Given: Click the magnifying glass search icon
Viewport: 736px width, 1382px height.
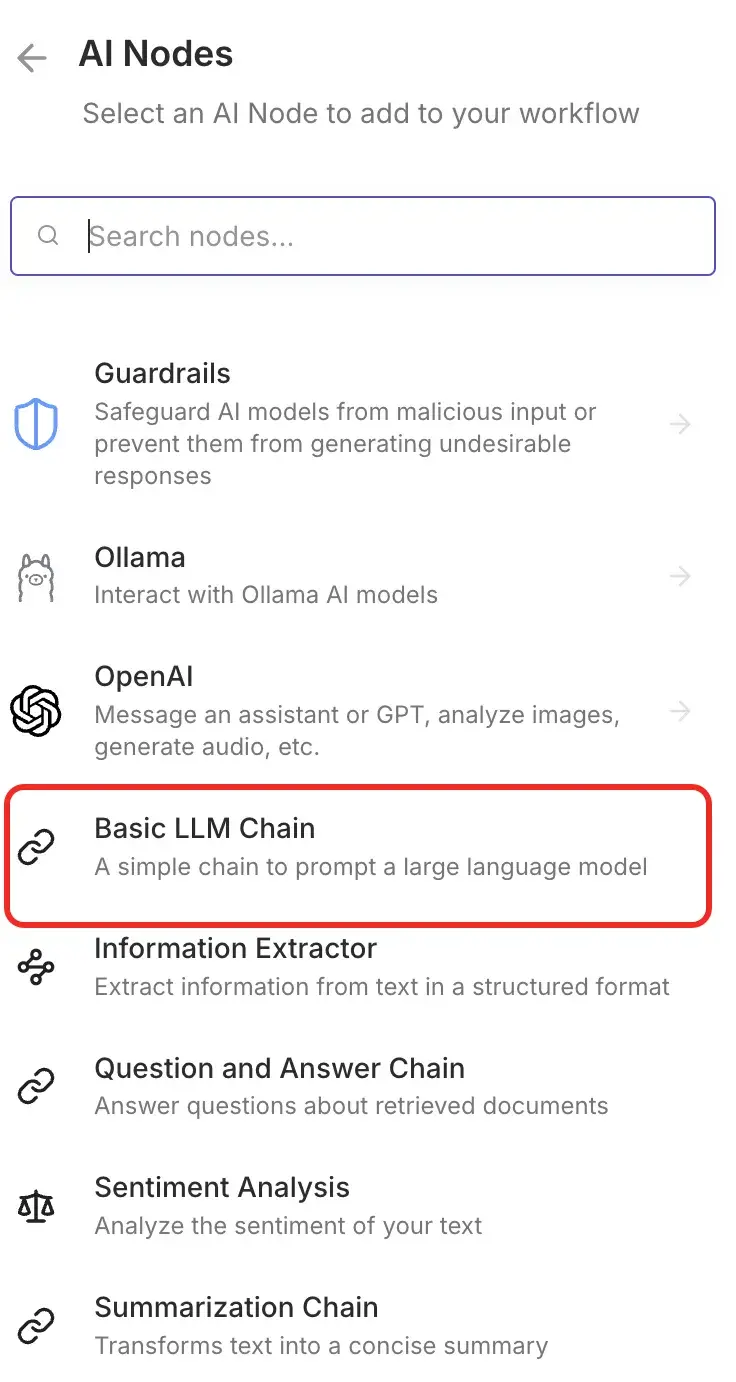Looking at the screenshot, I should pos(48,236).
